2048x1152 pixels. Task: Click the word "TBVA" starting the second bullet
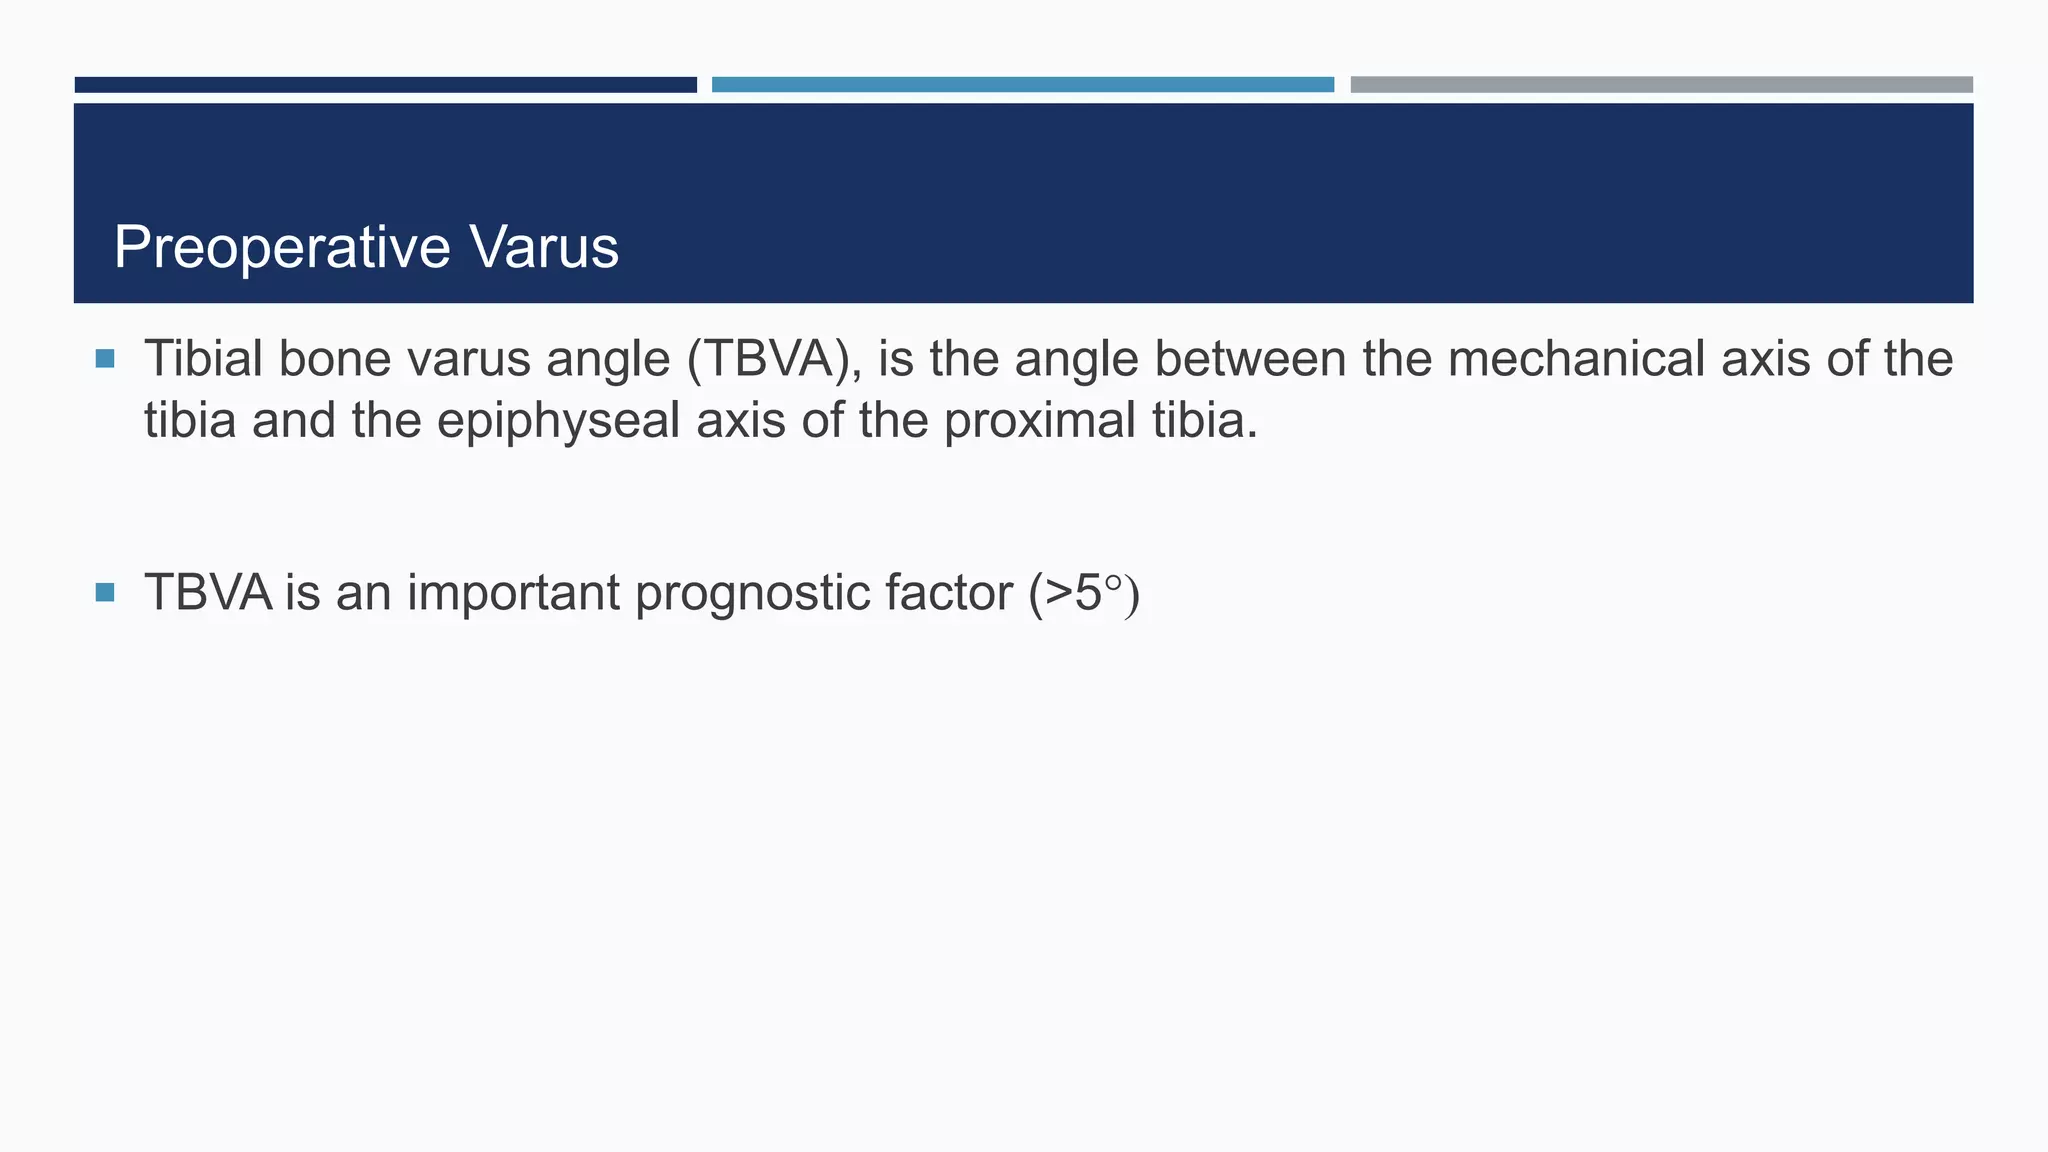(208, 593)
